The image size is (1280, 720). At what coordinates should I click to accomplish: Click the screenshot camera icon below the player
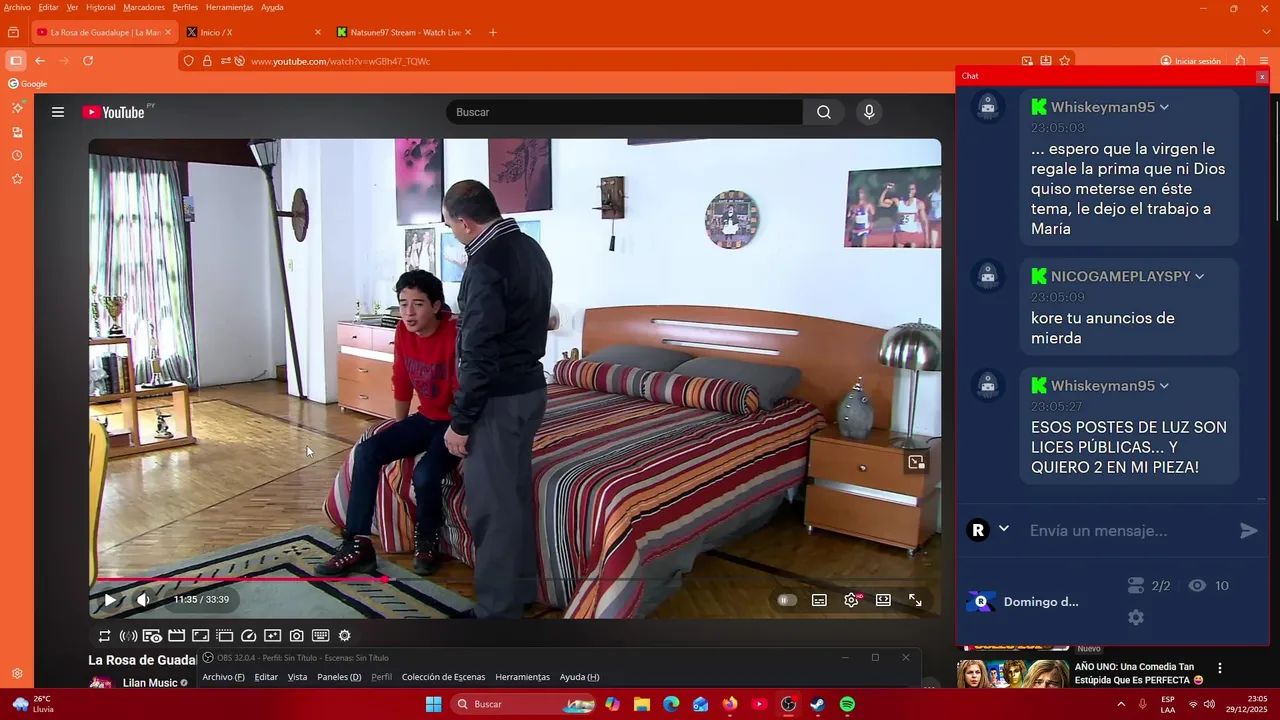point(297,636)
